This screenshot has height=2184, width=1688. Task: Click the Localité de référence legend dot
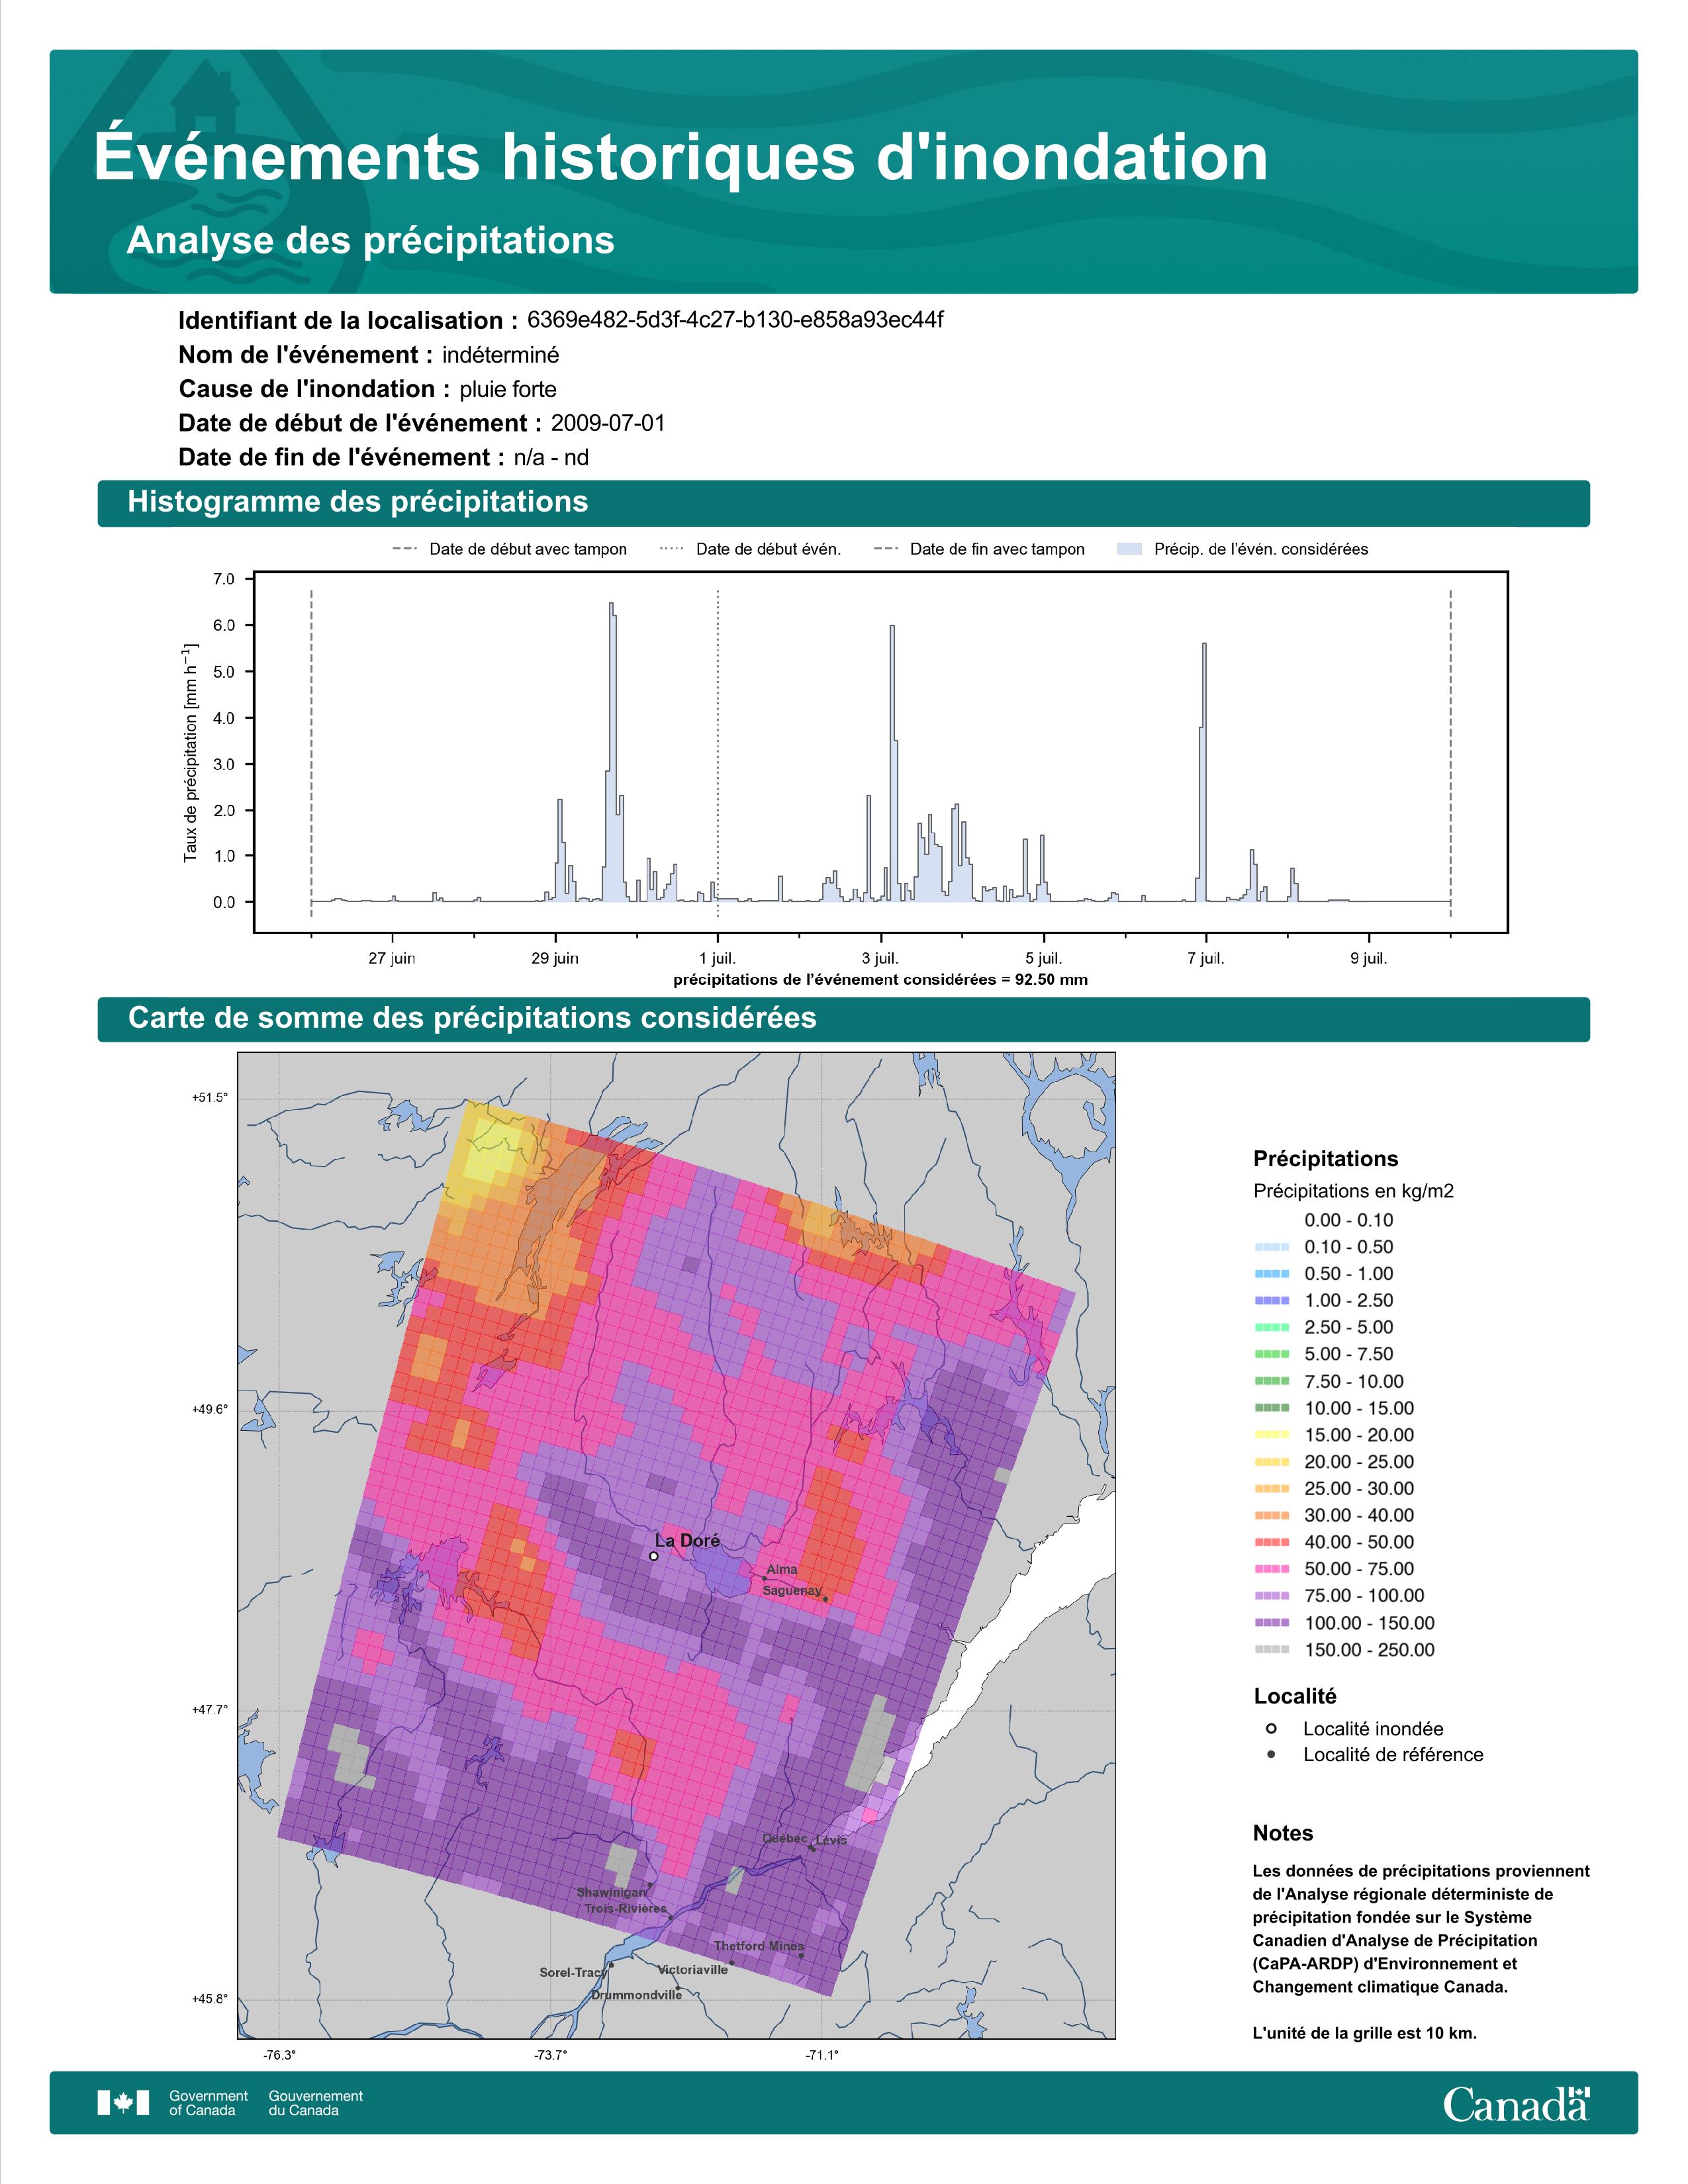pos(1271,1754)
